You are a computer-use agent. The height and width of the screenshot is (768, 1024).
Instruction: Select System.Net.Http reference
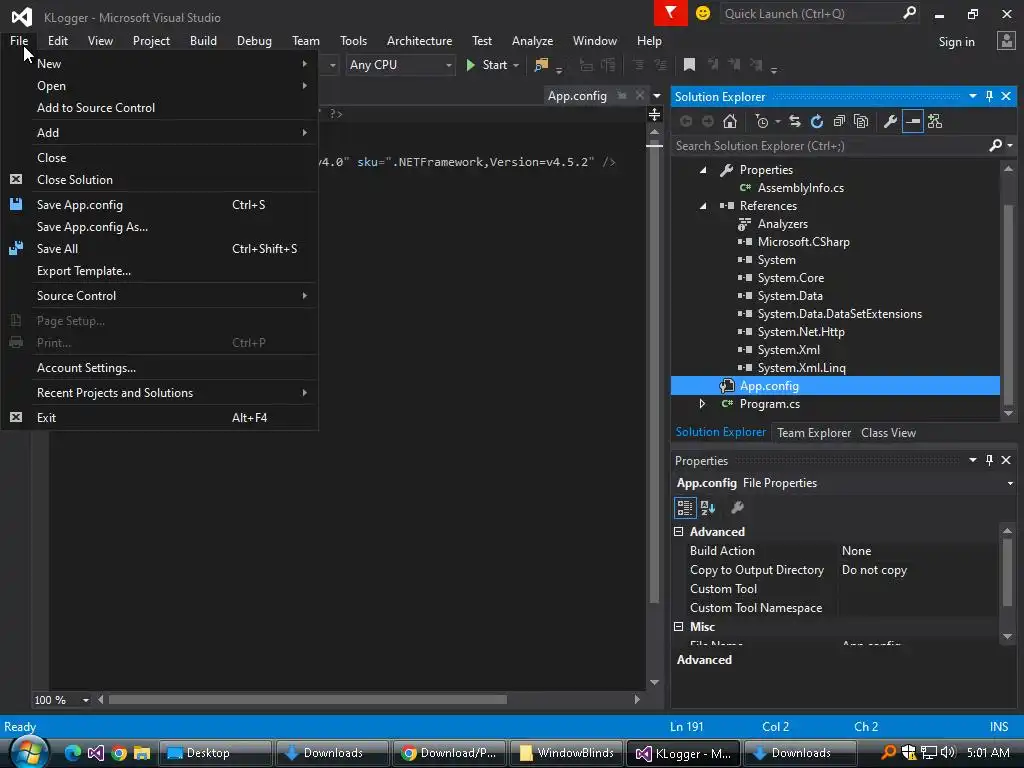tap(801, 332)
